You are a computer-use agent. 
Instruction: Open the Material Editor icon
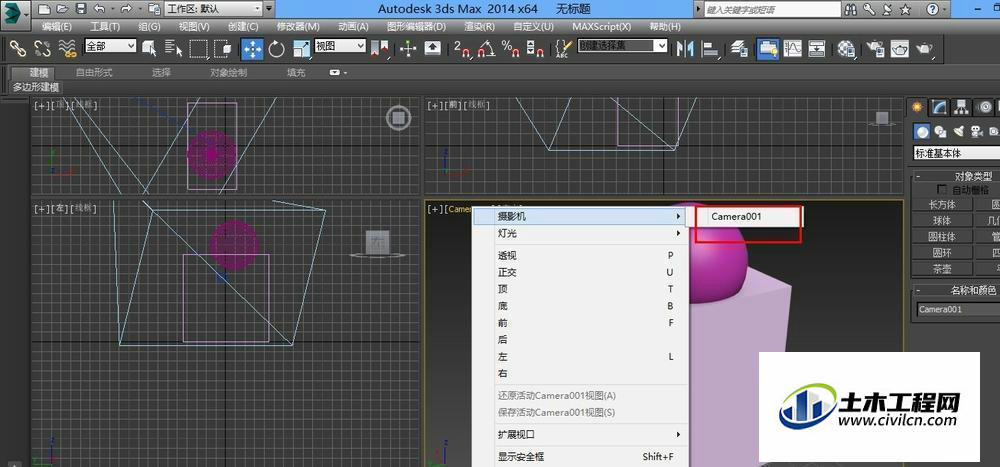click(x=846, y=48)
